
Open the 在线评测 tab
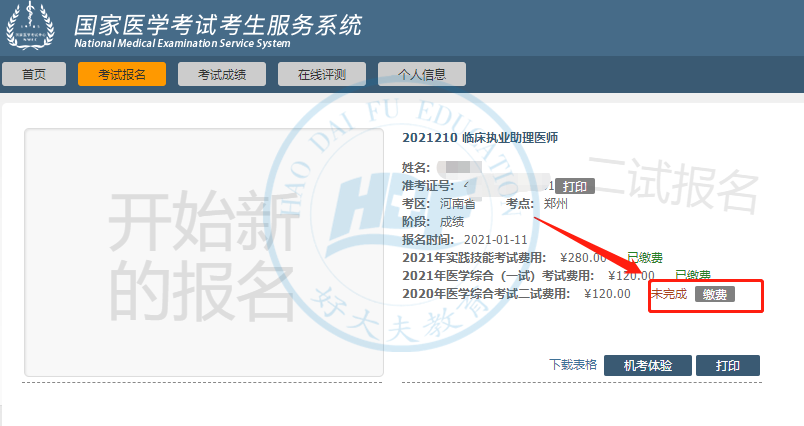(x=322, y=74)
